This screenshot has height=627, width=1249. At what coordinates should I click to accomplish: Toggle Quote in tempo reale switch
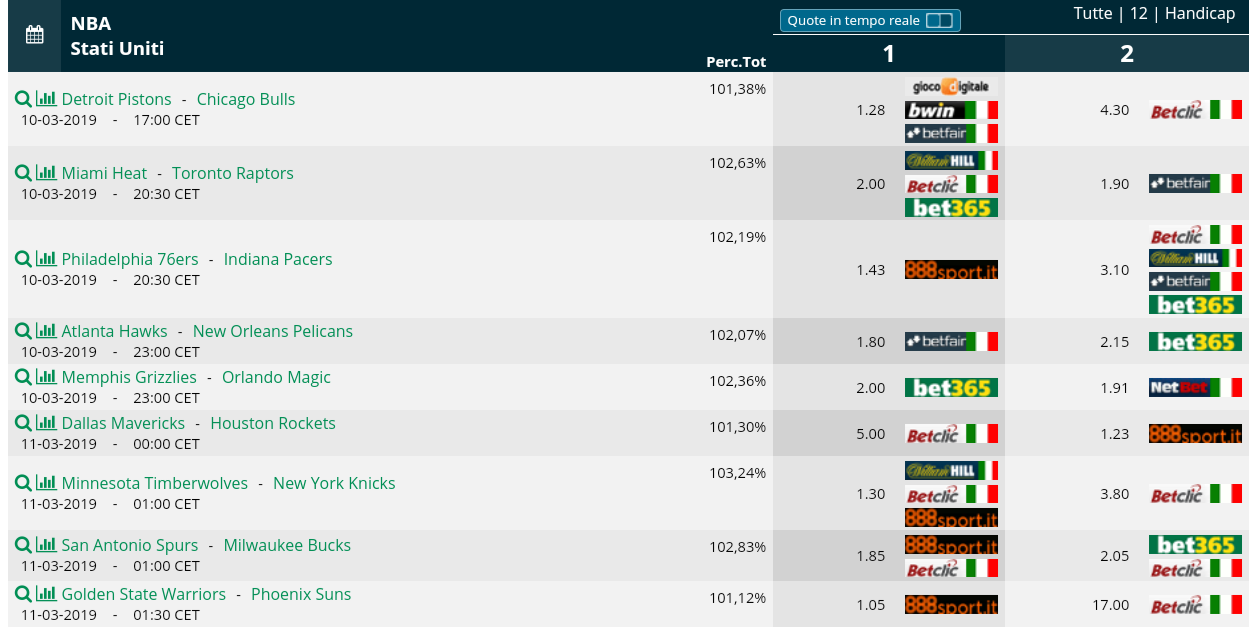point(870,20)
